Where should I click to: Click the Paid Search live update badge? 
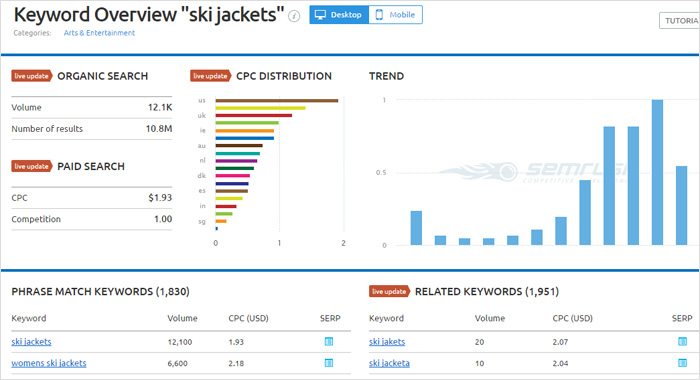pyautogui.click(x=32, y=166)
